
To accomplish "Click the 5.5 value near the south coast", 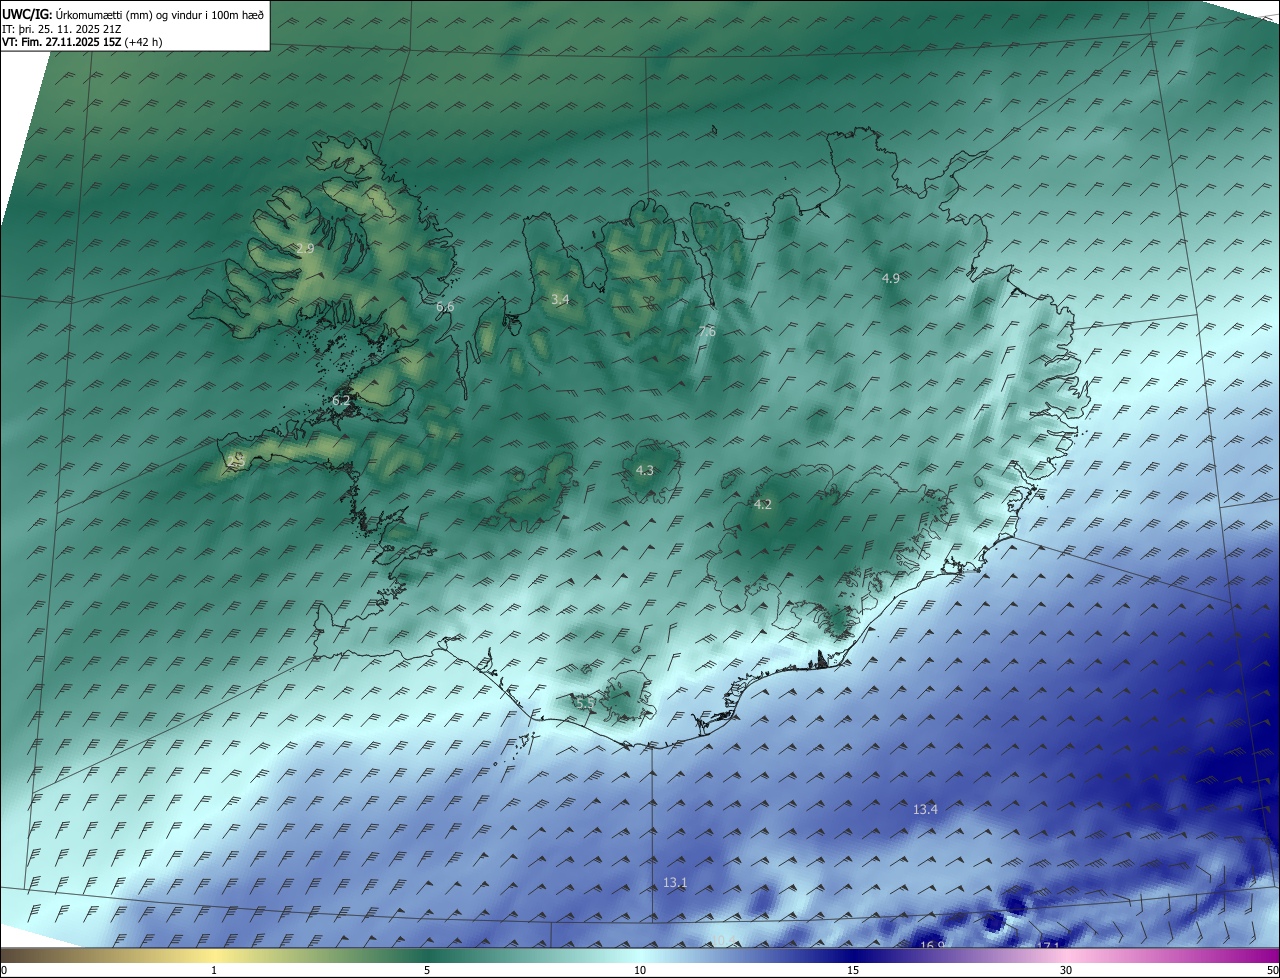I will tap(586, 703).
